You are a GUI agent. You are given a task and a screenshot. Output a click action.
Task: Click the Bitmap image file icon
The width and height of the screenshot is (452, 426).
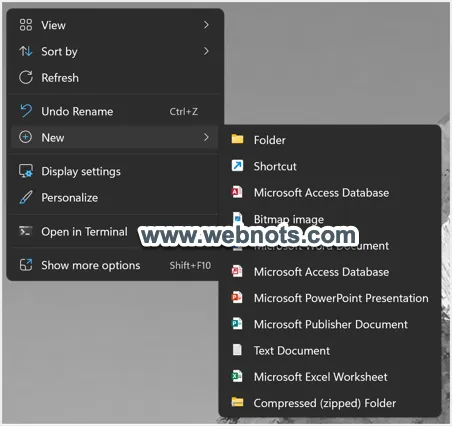coord(237,218)
